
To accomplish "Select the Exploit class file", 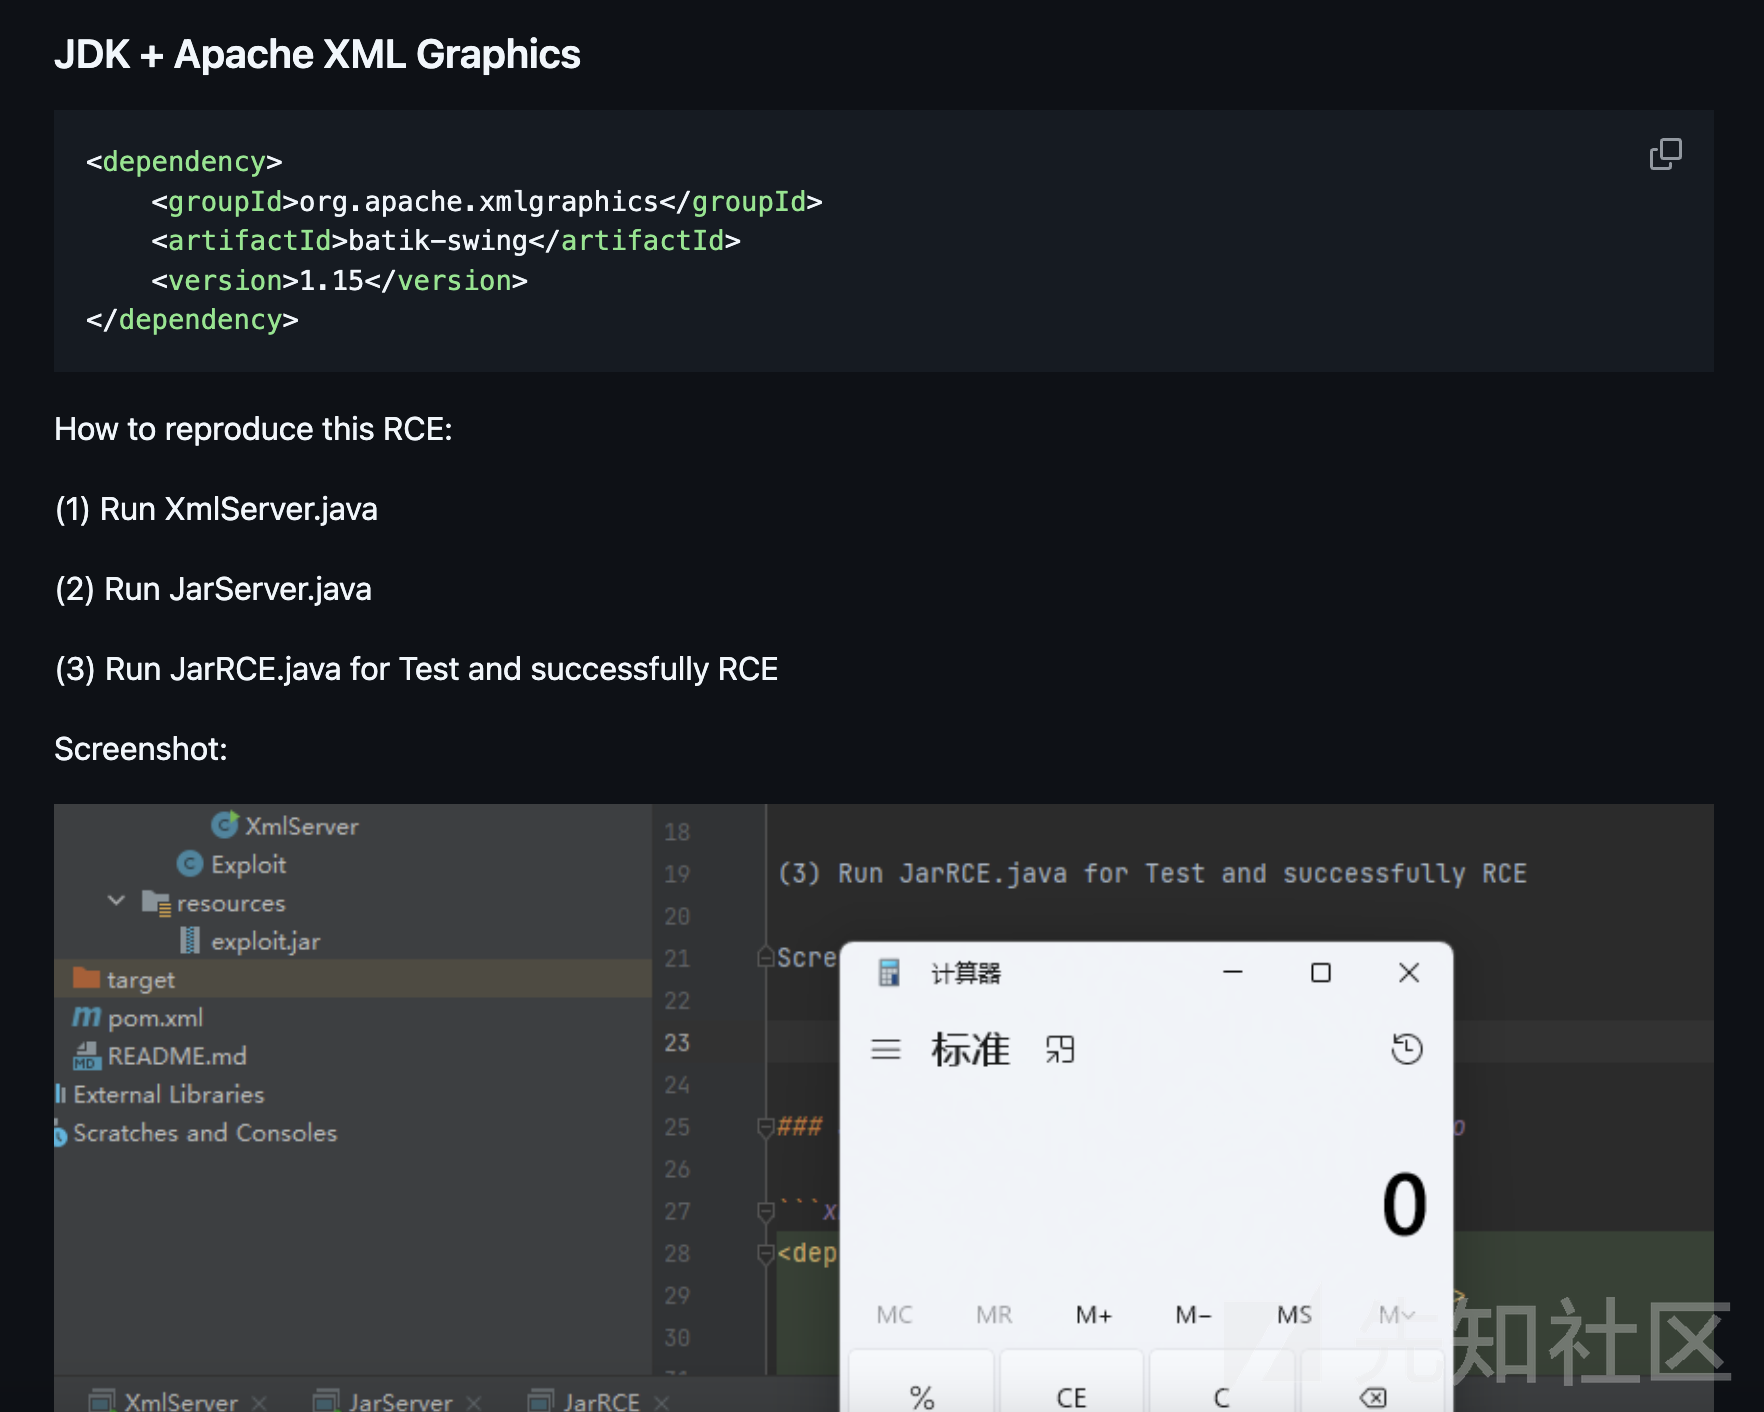I will click(x=231, y=864).
